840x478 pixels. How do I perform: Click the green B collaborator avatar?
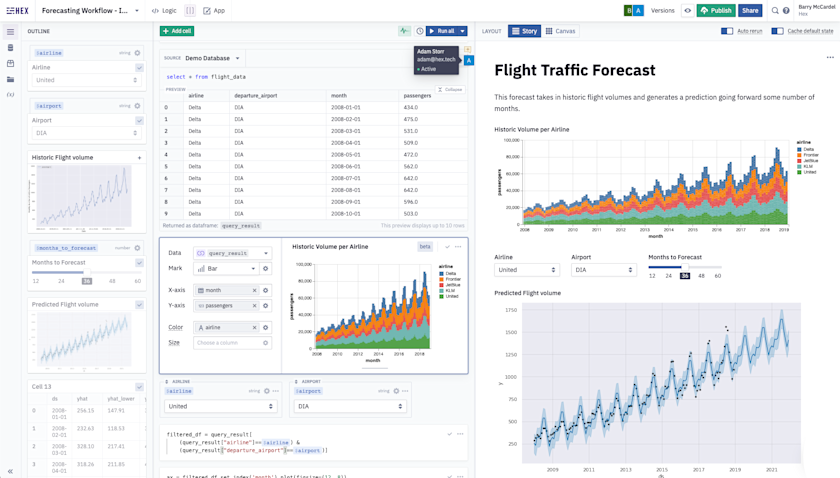(628, 11)
